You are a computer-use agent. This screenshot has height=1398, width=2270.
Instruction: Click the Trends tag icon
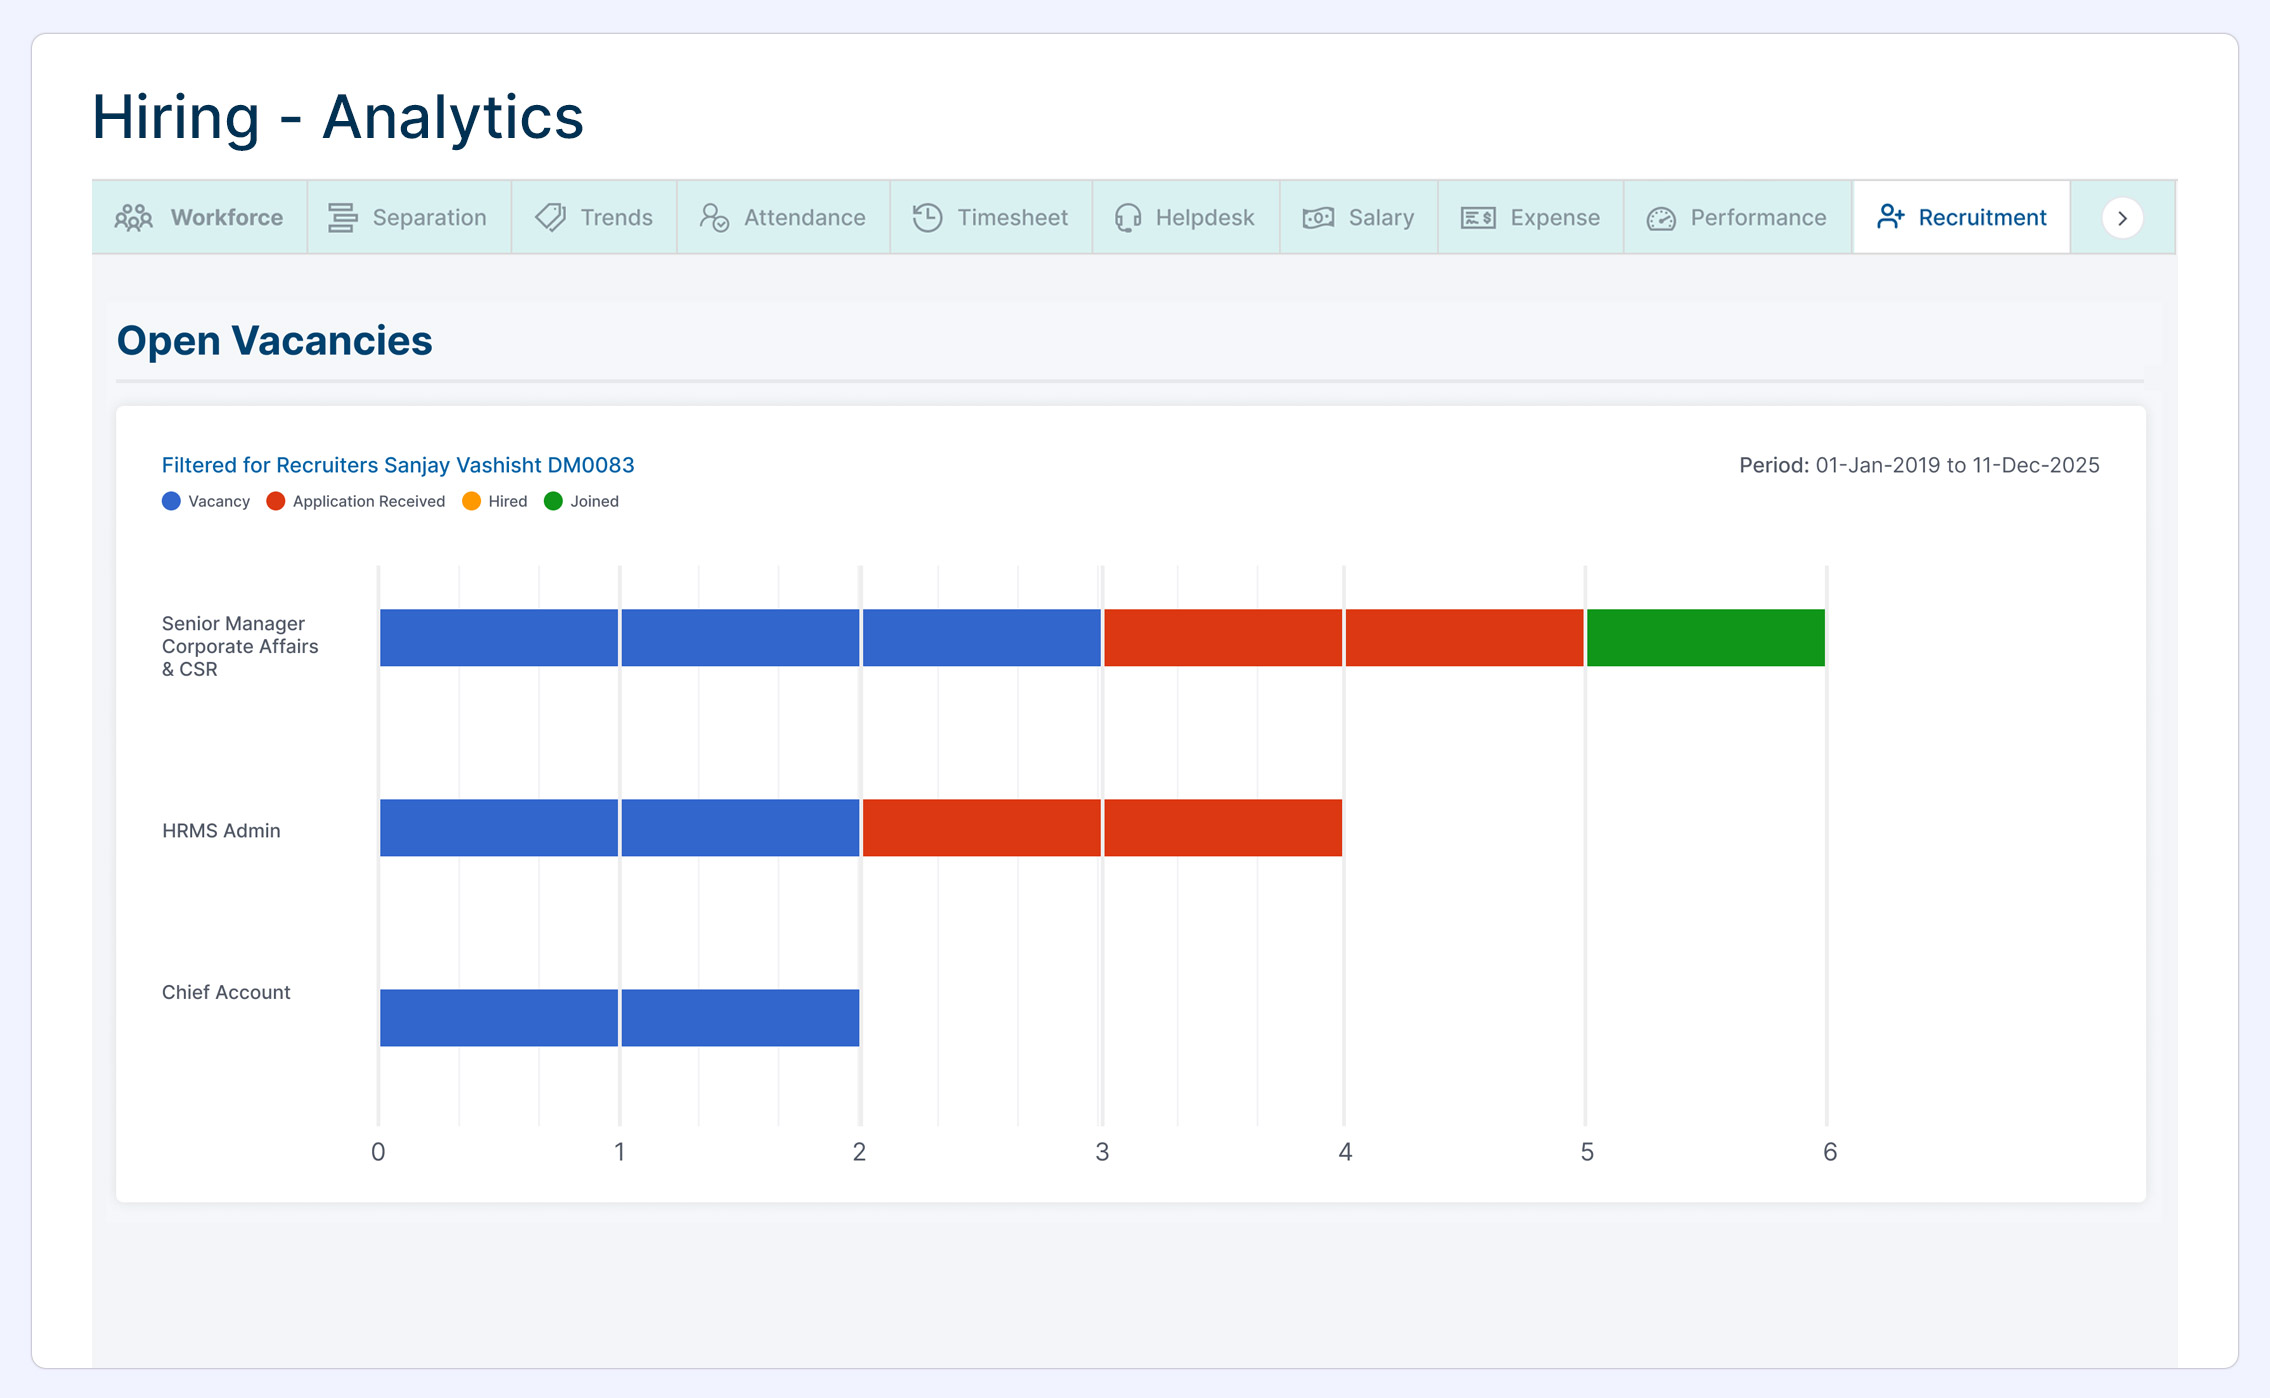(x=550, y=218)
